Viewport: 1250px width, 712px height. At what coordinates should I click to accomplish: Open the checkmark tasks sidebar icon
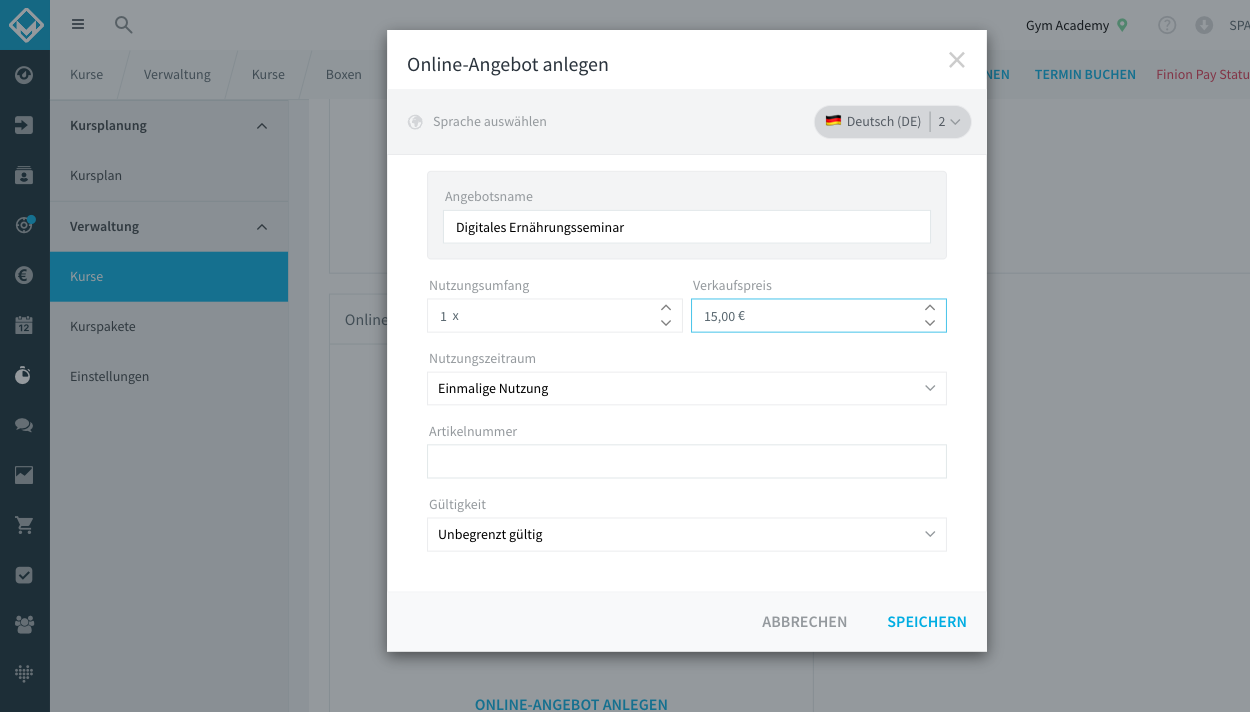click(25, 575)
